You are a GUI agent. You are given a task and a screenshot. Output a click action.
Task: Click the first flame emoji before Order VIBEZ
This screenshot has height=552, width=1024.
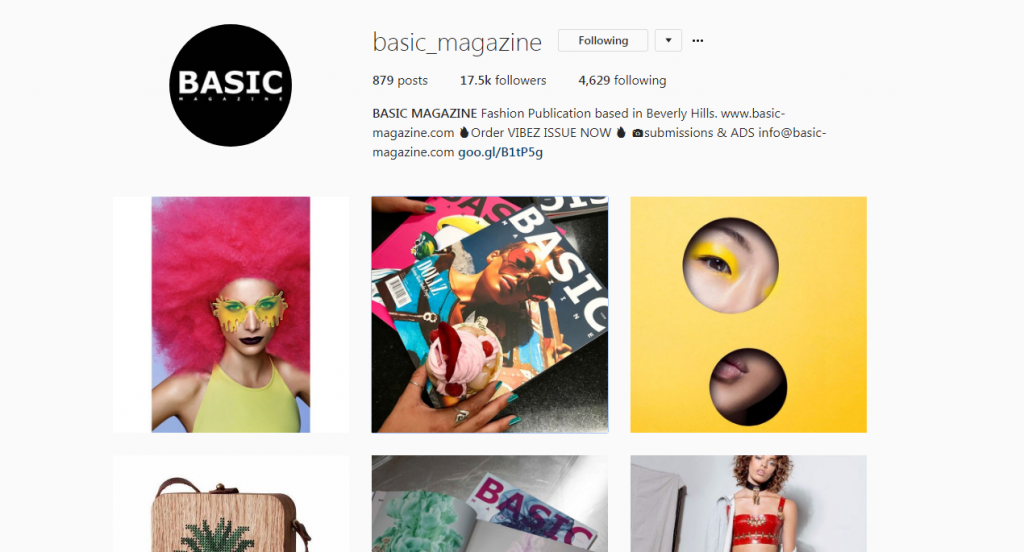[x=464, y=133]
